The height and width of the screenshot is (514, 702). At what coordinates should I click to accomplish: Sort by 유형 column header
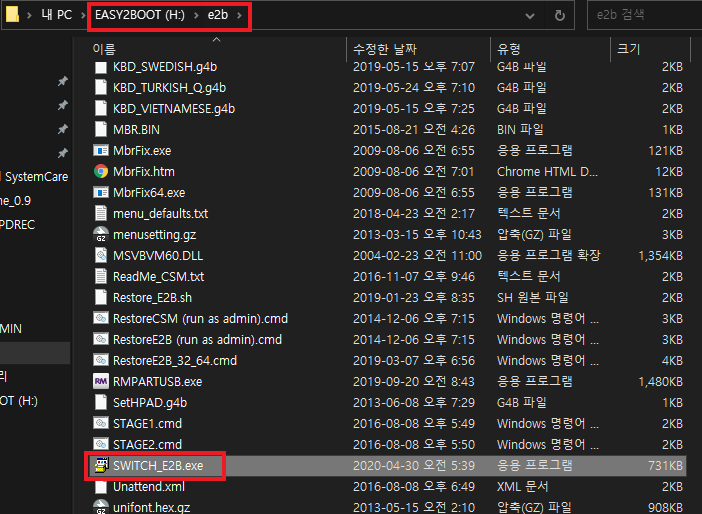pyautogui.click(x=509, y=49)
